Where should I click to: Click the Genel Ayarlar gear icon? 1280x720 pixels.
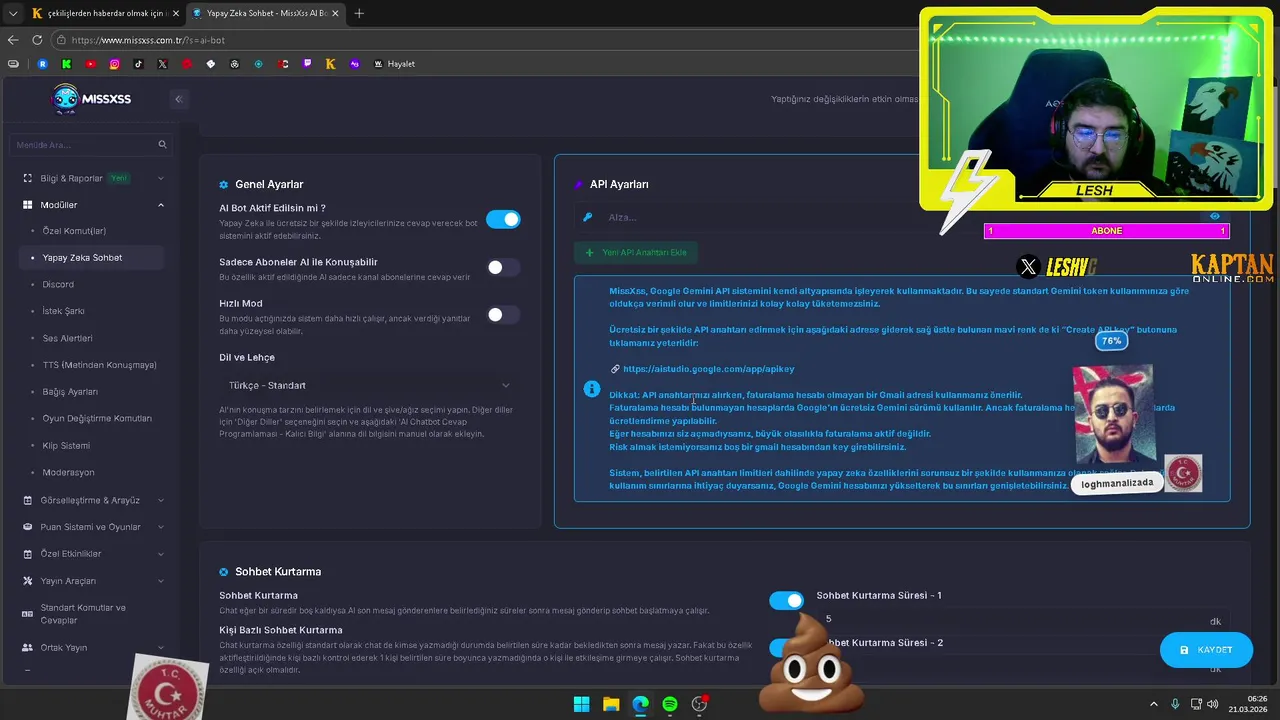tap(224, 185)
